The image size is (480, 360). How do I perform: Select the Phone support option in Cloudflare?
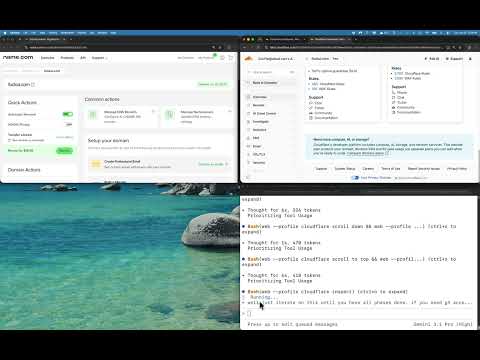tap(400, 92)
